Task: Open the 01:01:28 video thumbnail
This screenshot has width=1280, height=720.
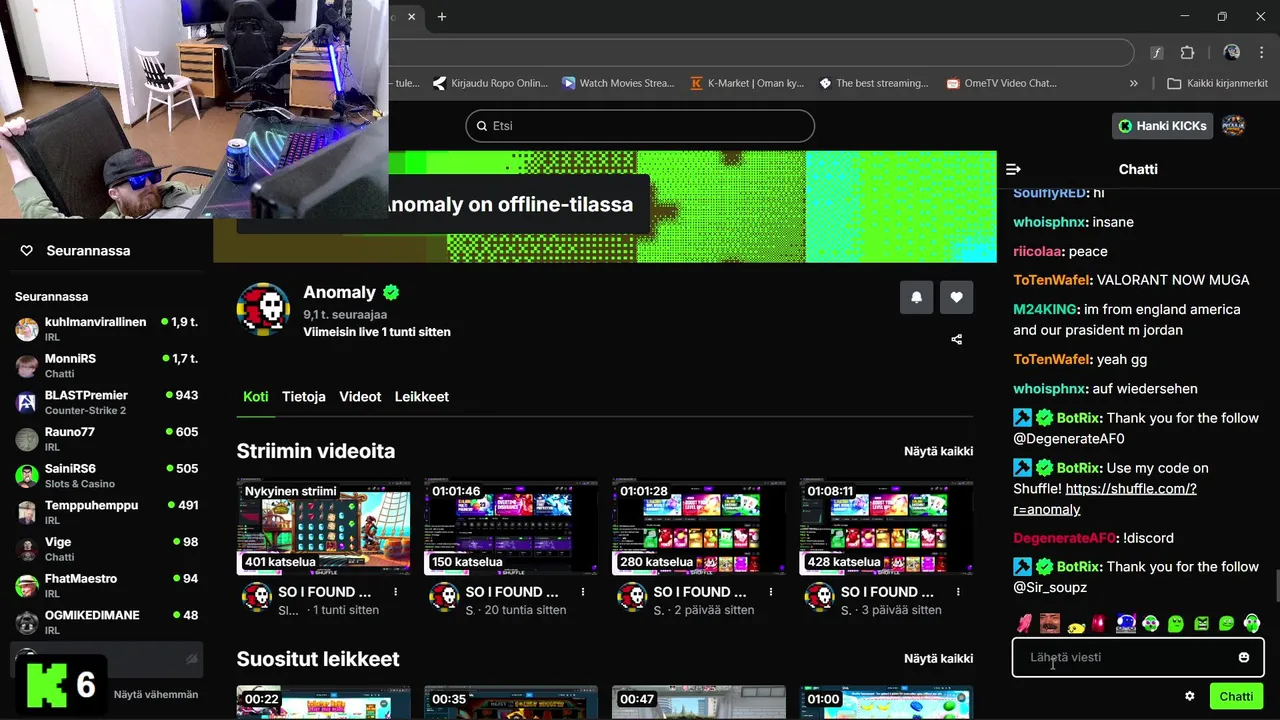Action: [698, 527]
